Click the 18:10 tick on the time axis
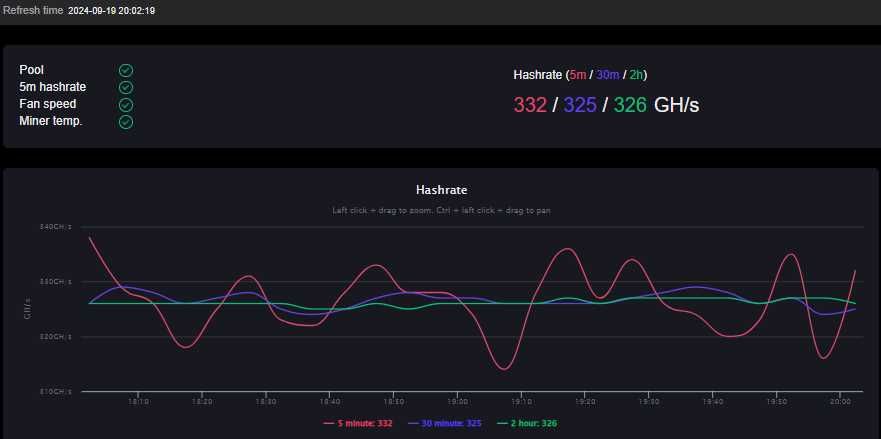This screenshot has height=439, width=881. tap(138, 402)
